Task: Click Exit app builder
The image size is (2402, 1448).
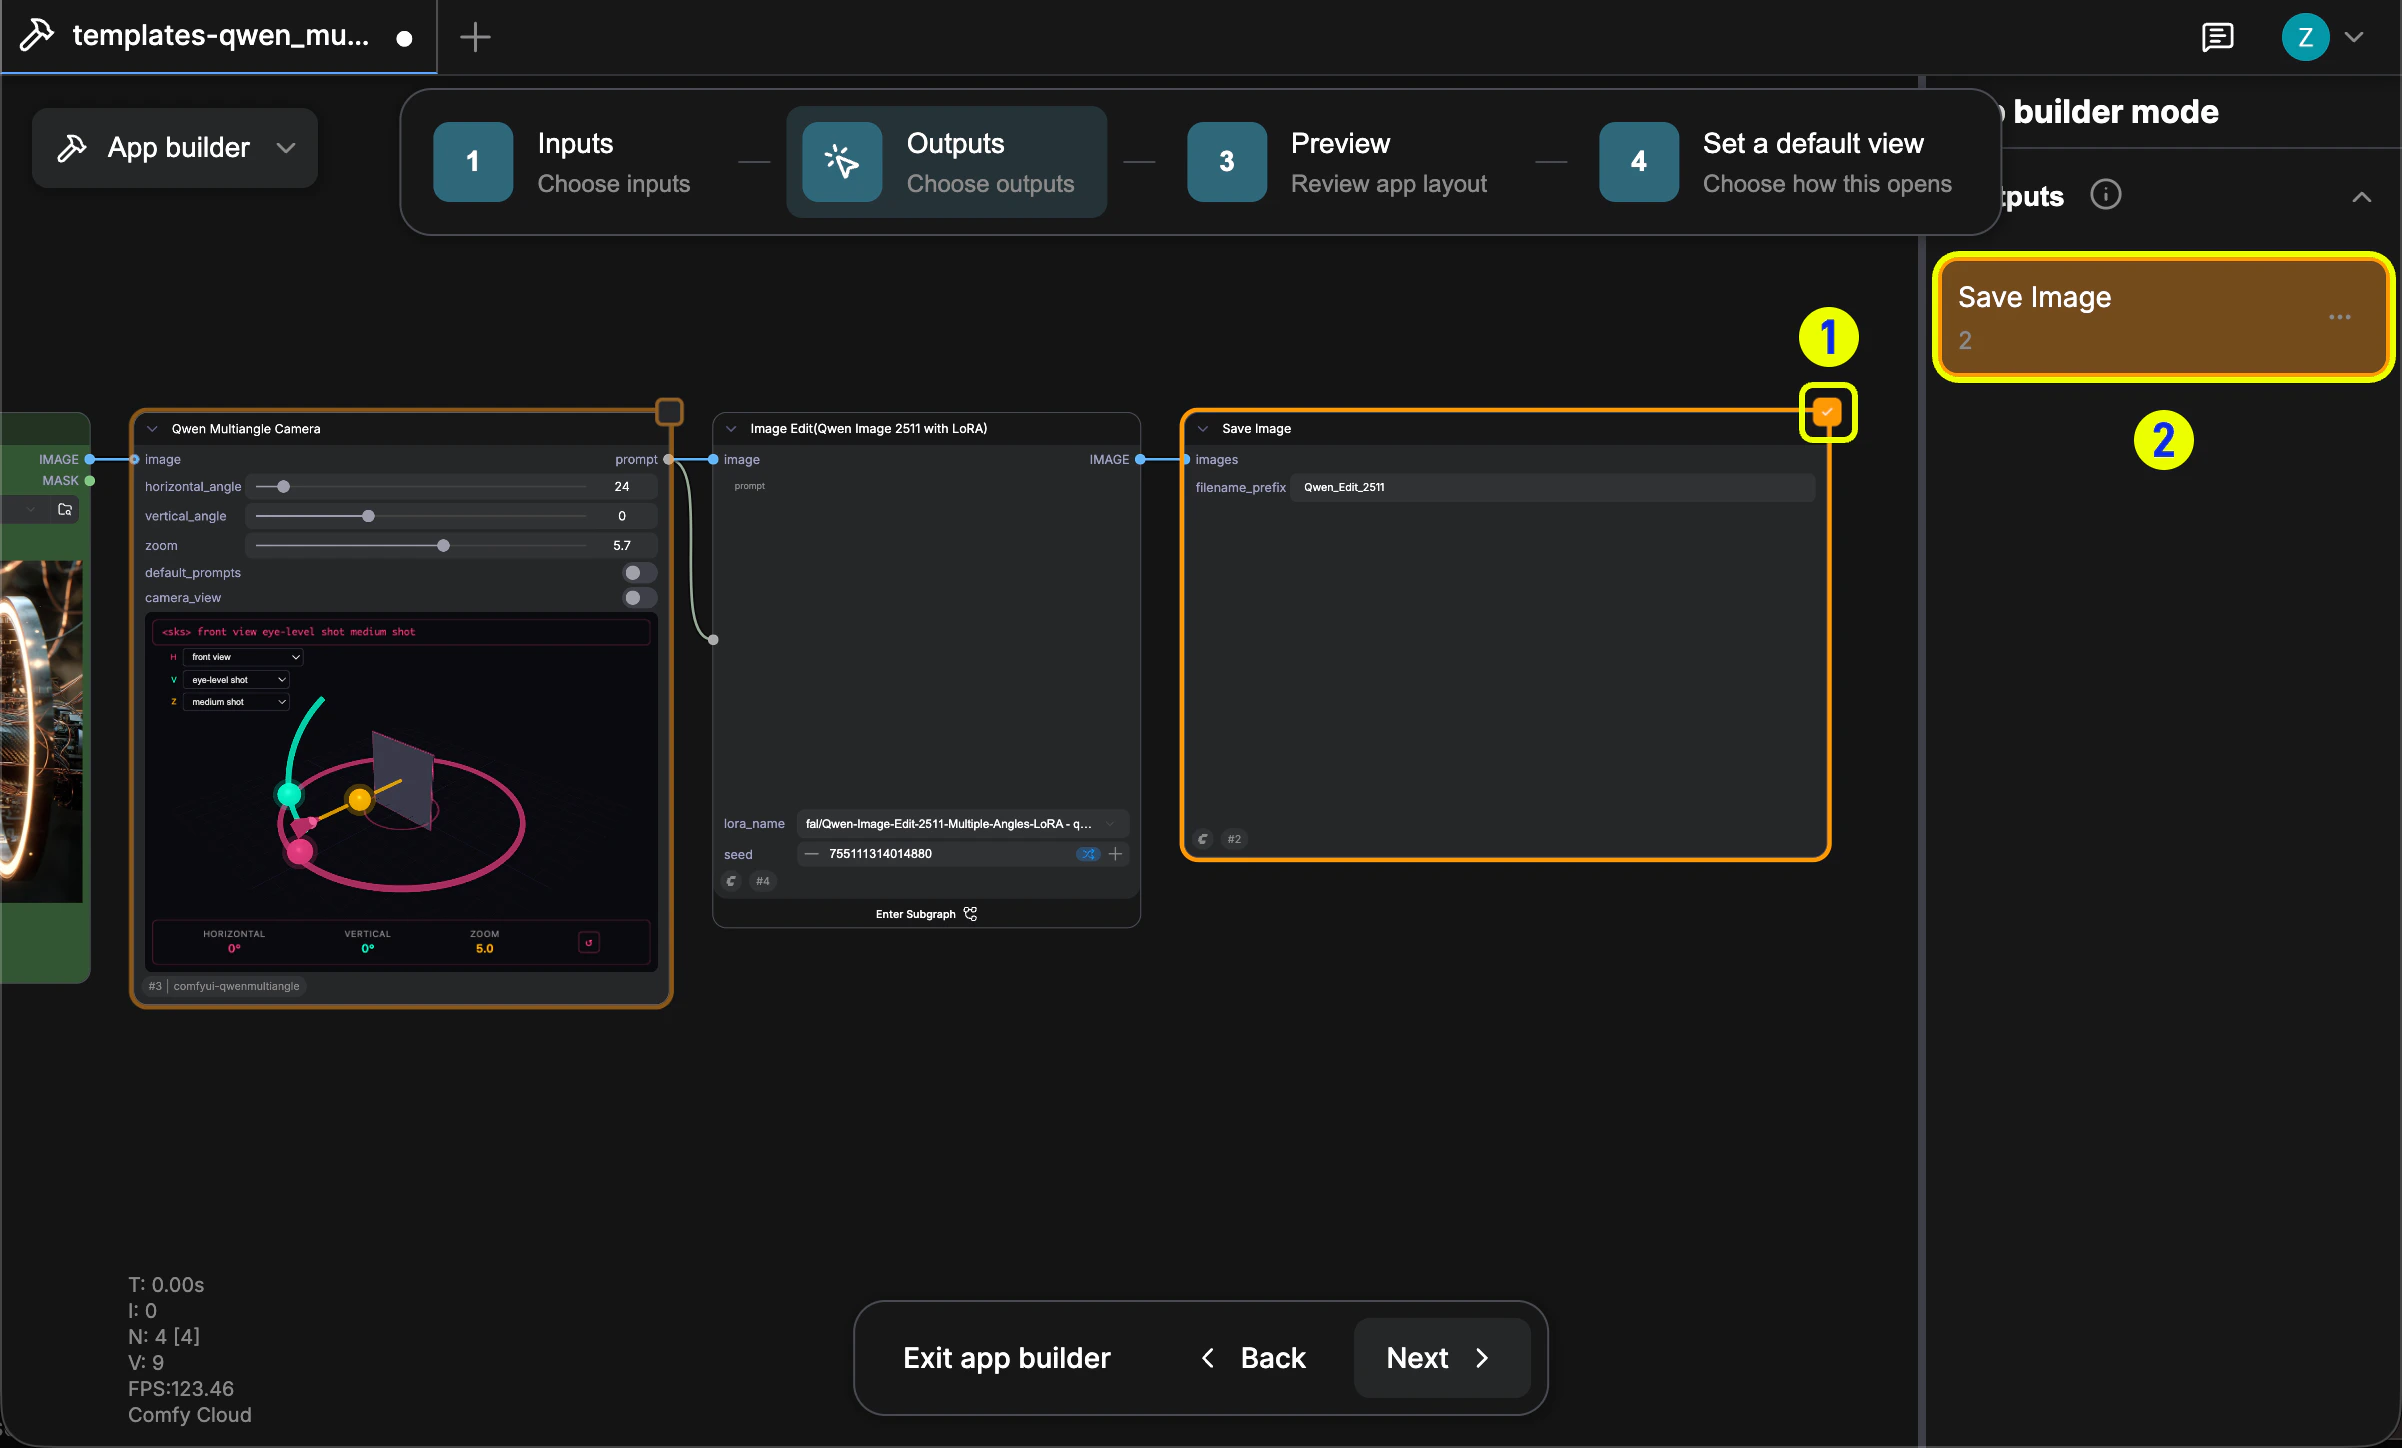Action: 1006,1357
